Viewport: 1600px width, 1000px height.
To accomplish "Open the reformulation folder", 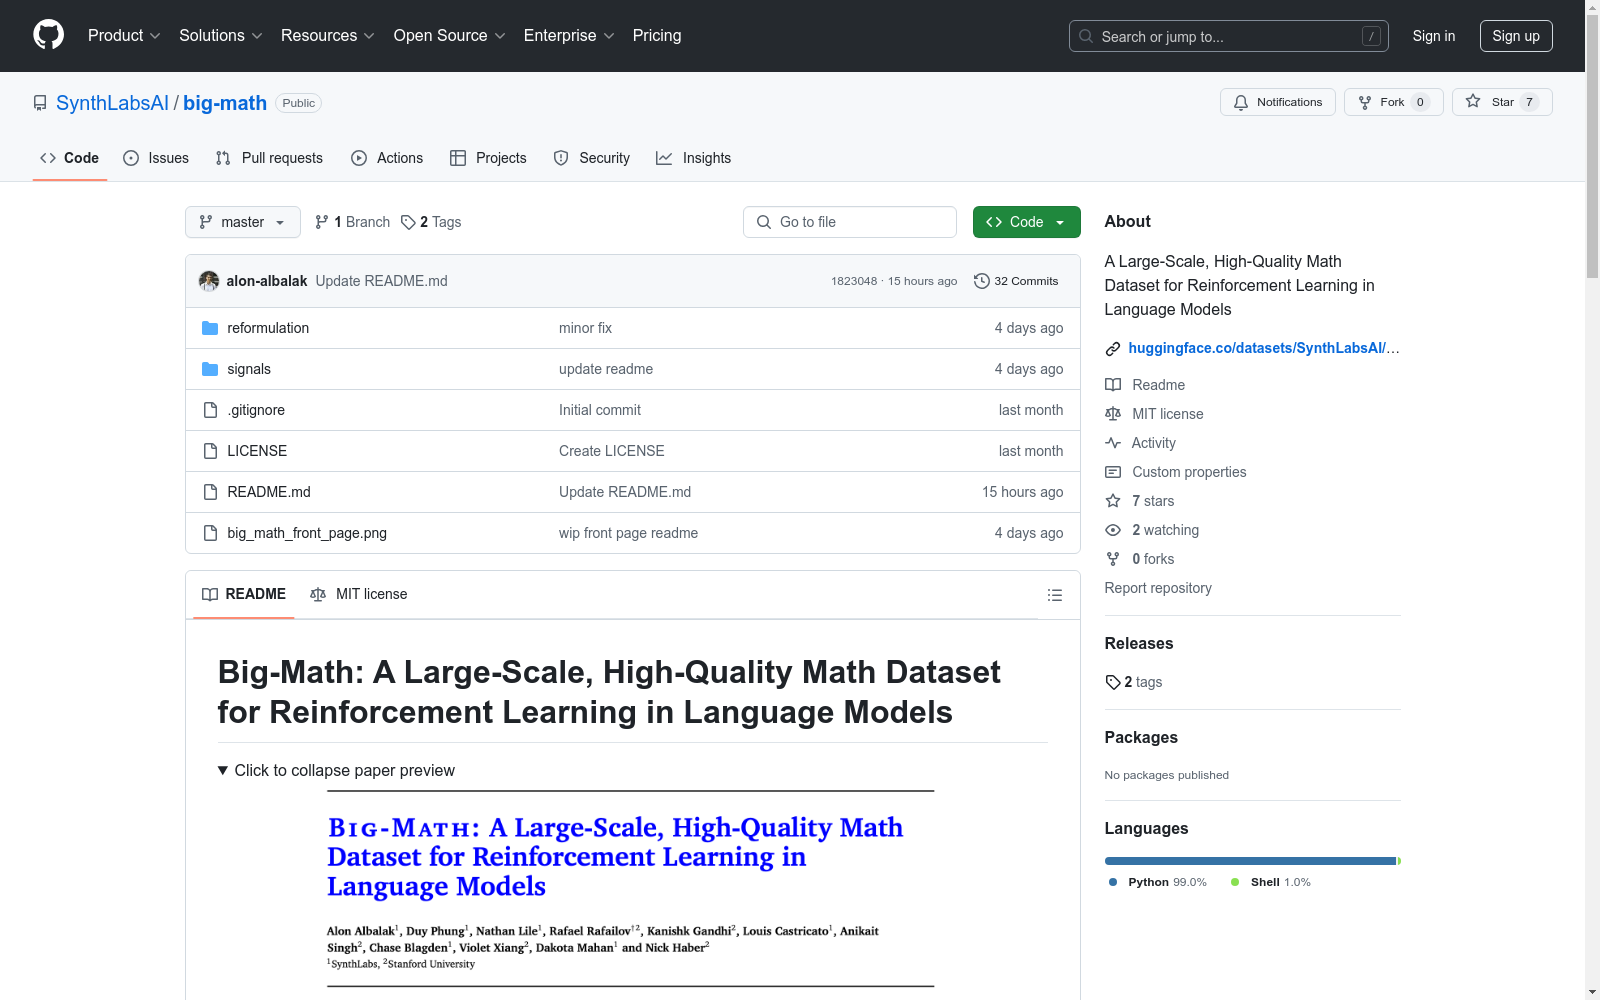I will click(x=268, y=328).
